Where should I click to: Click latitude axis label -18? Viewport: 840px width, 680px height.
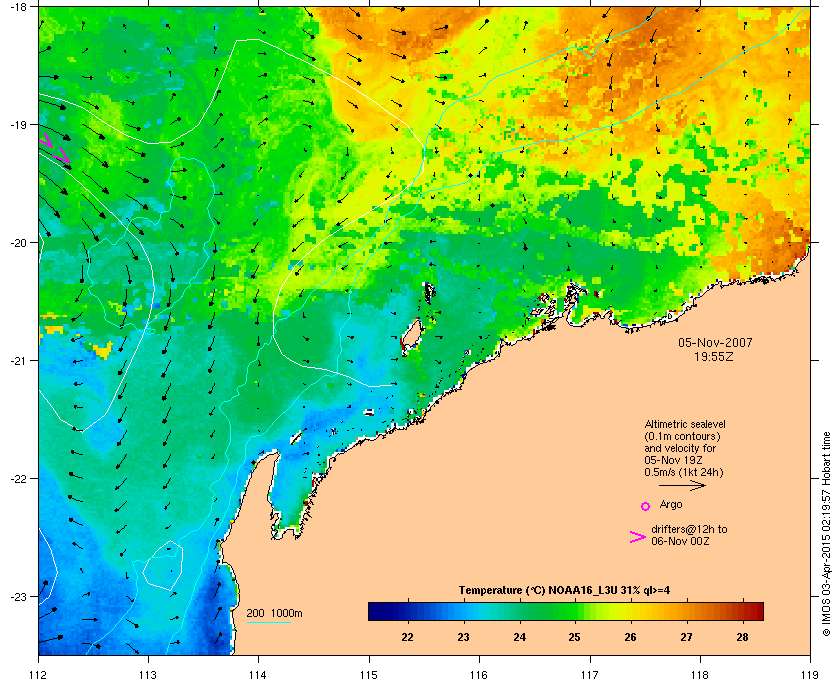[x=19, y=7]
